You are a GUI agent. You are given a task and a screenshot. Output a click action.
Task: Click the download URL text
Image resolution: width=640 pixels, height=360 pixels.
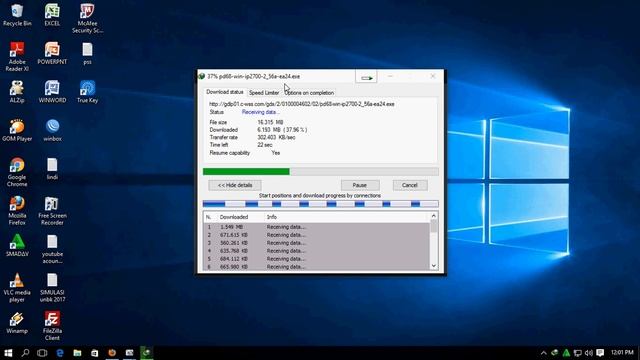[302, 104]
